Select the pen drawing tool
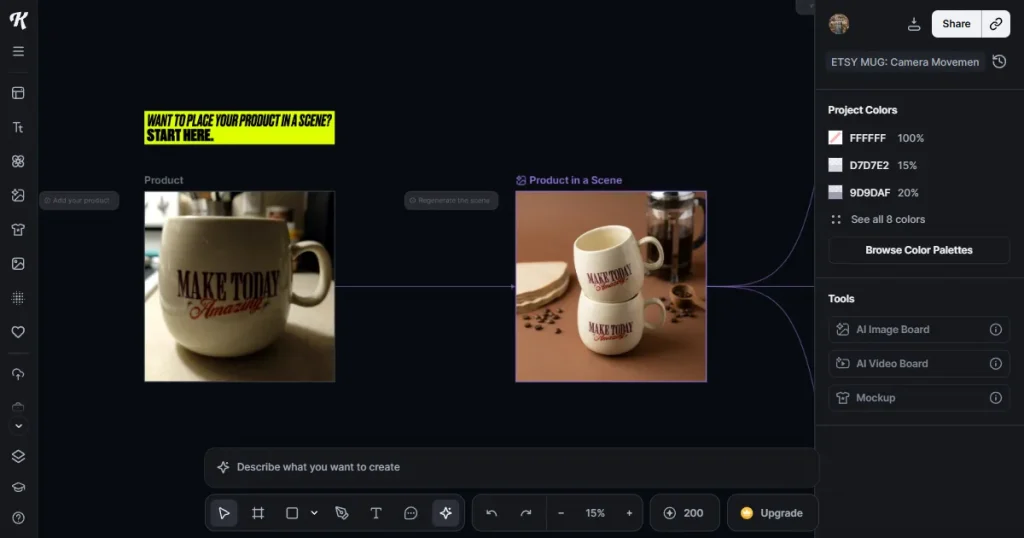The image size is (1024, 538). [x=342, y=513]
